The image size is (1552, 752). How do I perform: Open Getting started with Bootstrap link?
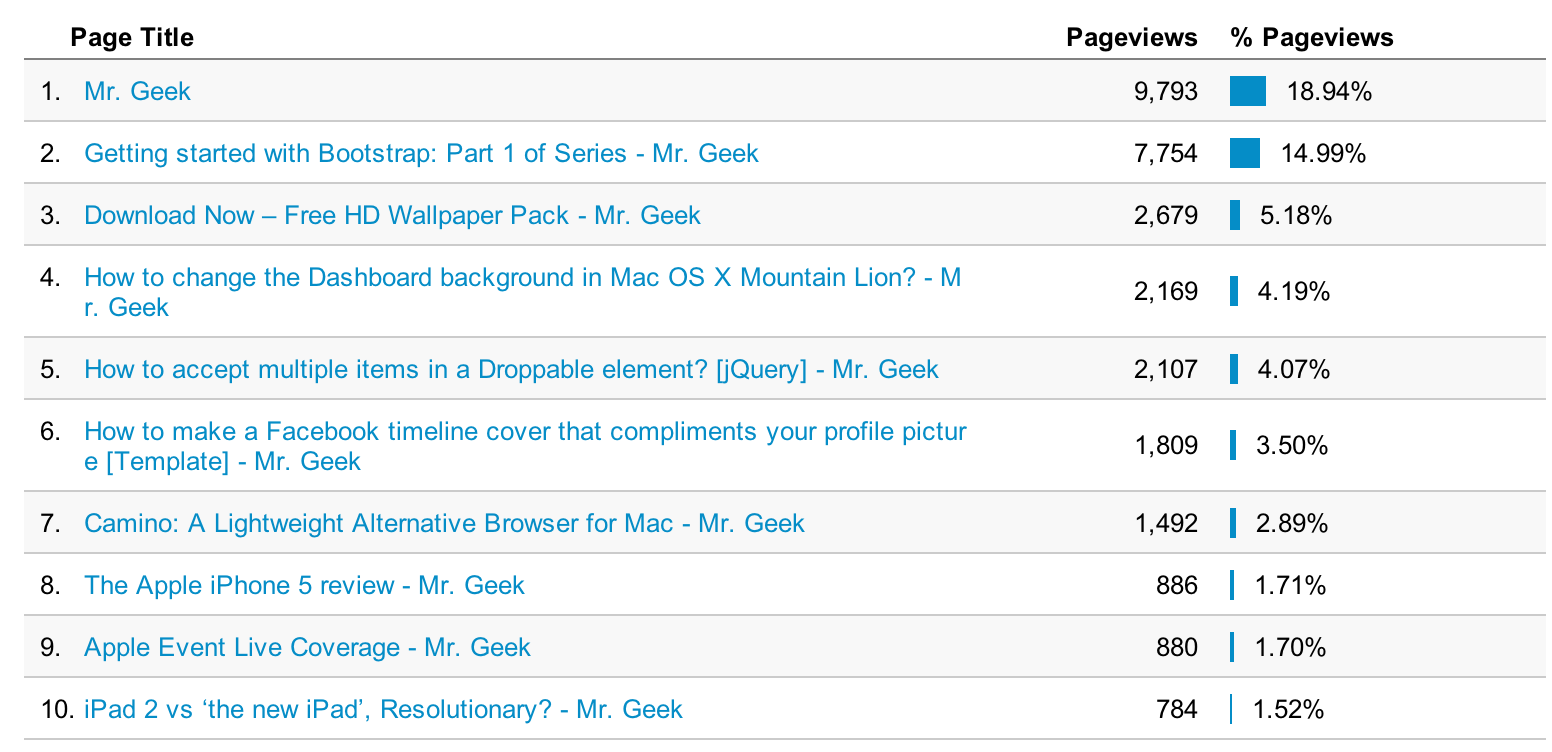point(421,153)
